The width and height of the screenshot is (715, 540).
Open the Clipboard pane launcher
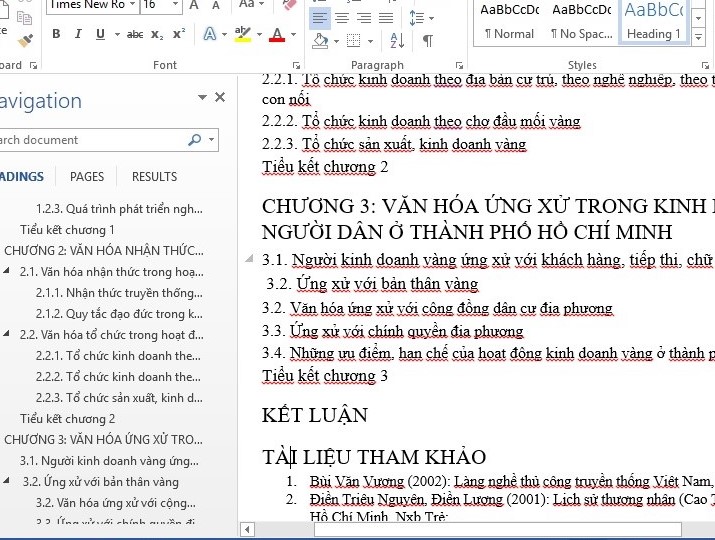(33, 65)
